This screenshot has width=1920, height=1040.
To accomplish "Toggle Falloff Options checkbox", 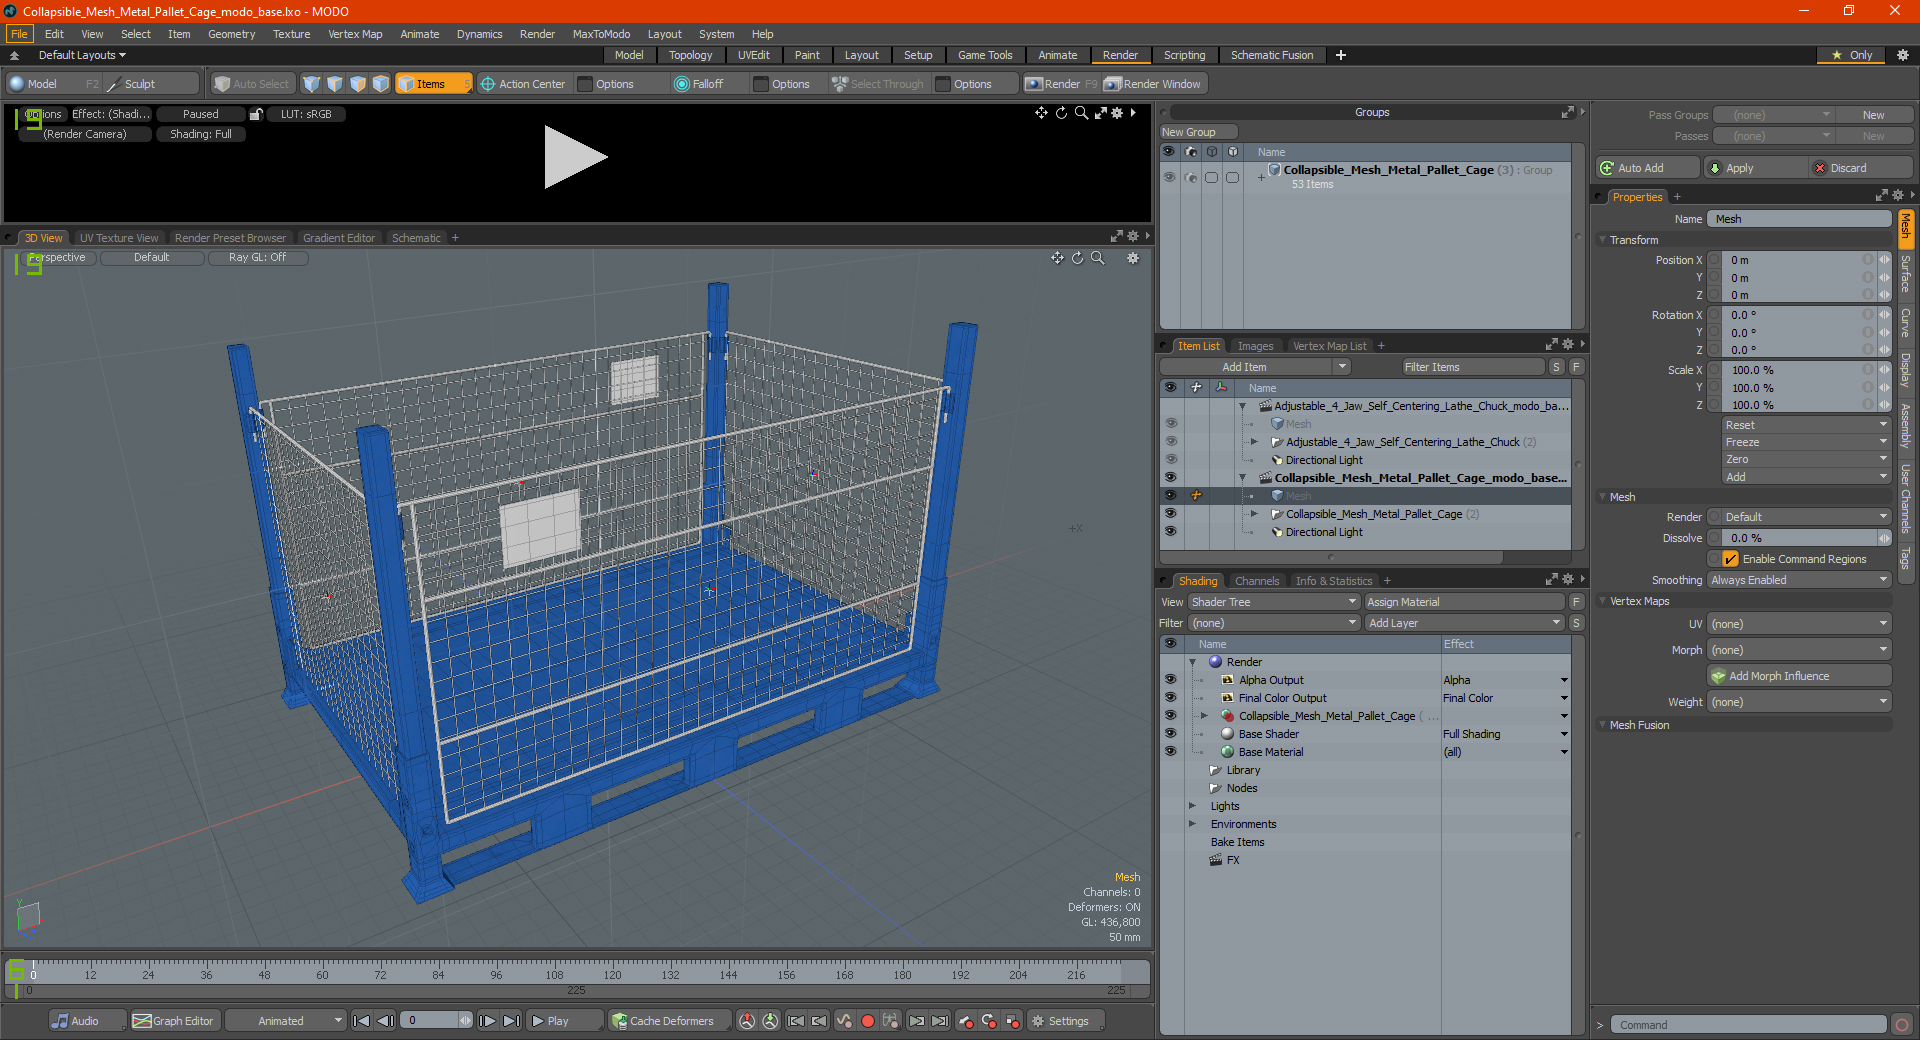I will (x=762, y=84).
